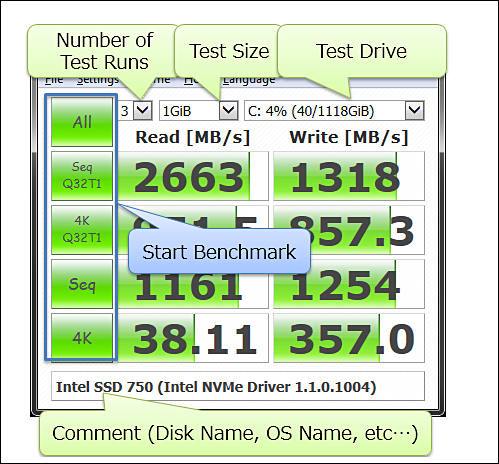The height and width of the screenshot is (464, 499).
Task: Start all benchmarks with All button
Action: click(x=82, y=122)
